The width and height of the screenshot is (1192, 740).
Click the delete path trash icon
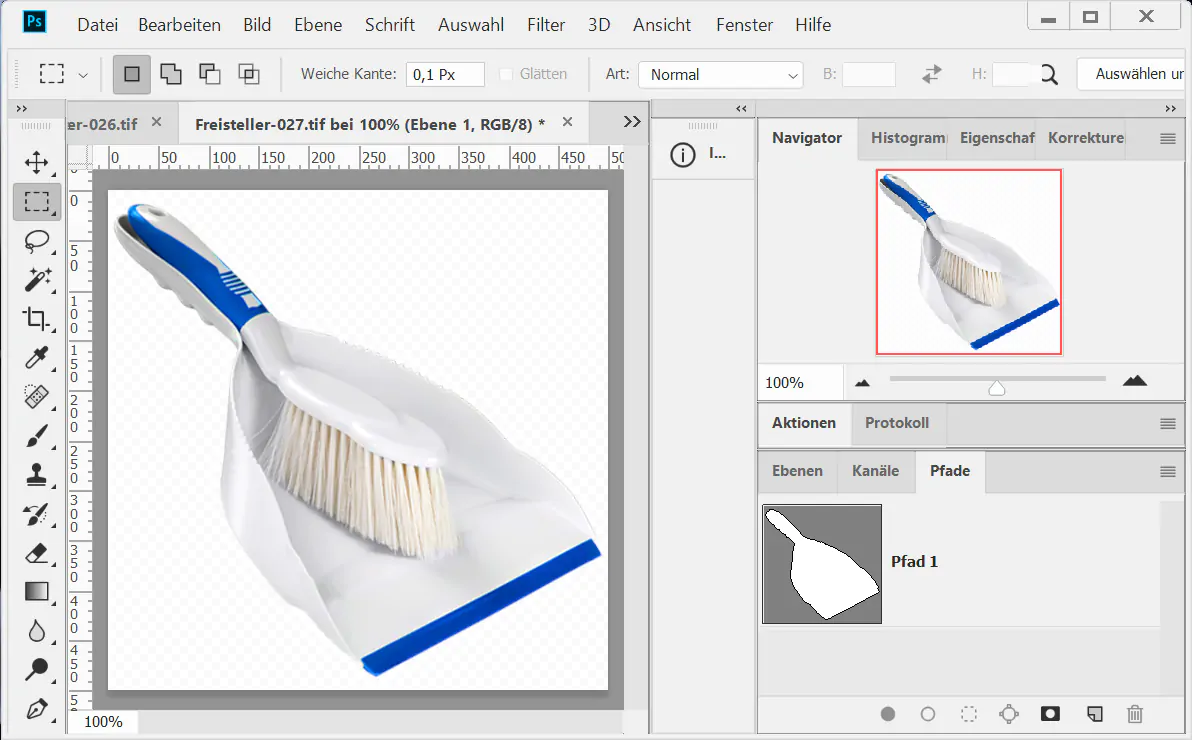pos(1134,714)
